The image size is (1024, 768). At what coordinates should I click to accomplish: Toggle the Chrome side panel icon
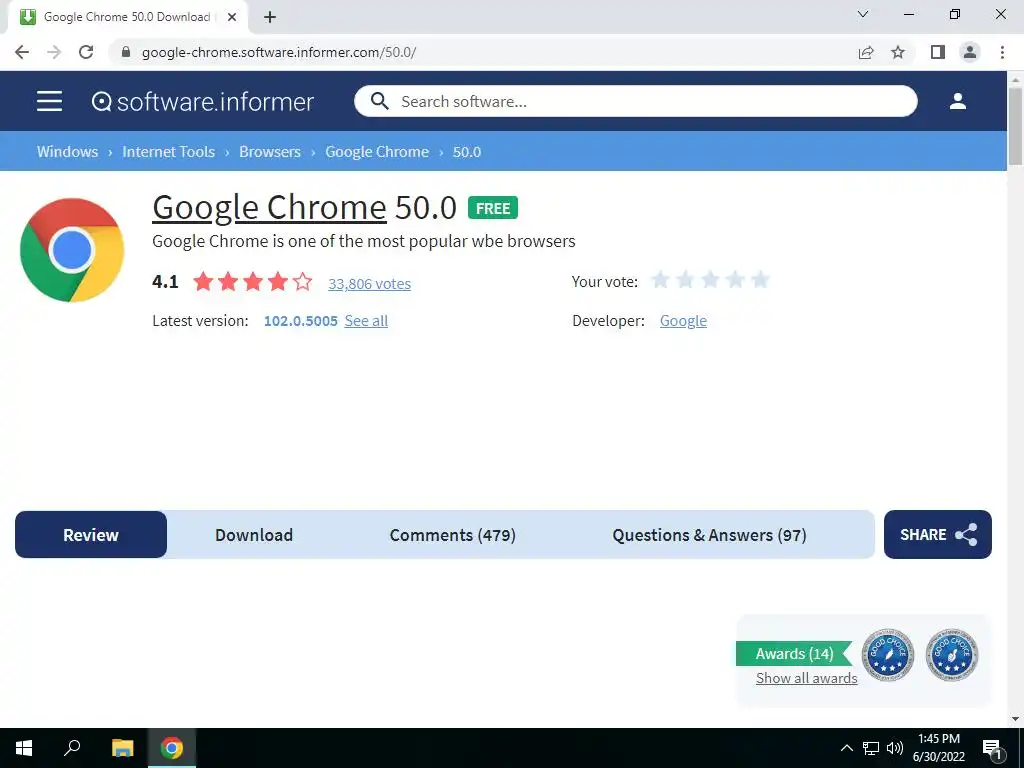pyautogui.click(x=938, y=52)
